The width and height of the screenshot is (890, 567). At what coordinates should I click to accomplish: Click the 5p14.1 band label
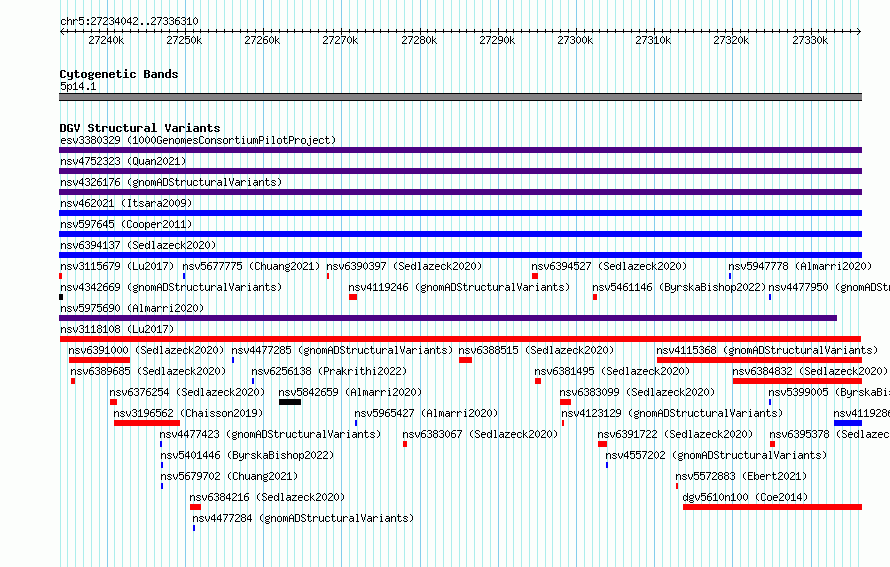pos(78,86)
